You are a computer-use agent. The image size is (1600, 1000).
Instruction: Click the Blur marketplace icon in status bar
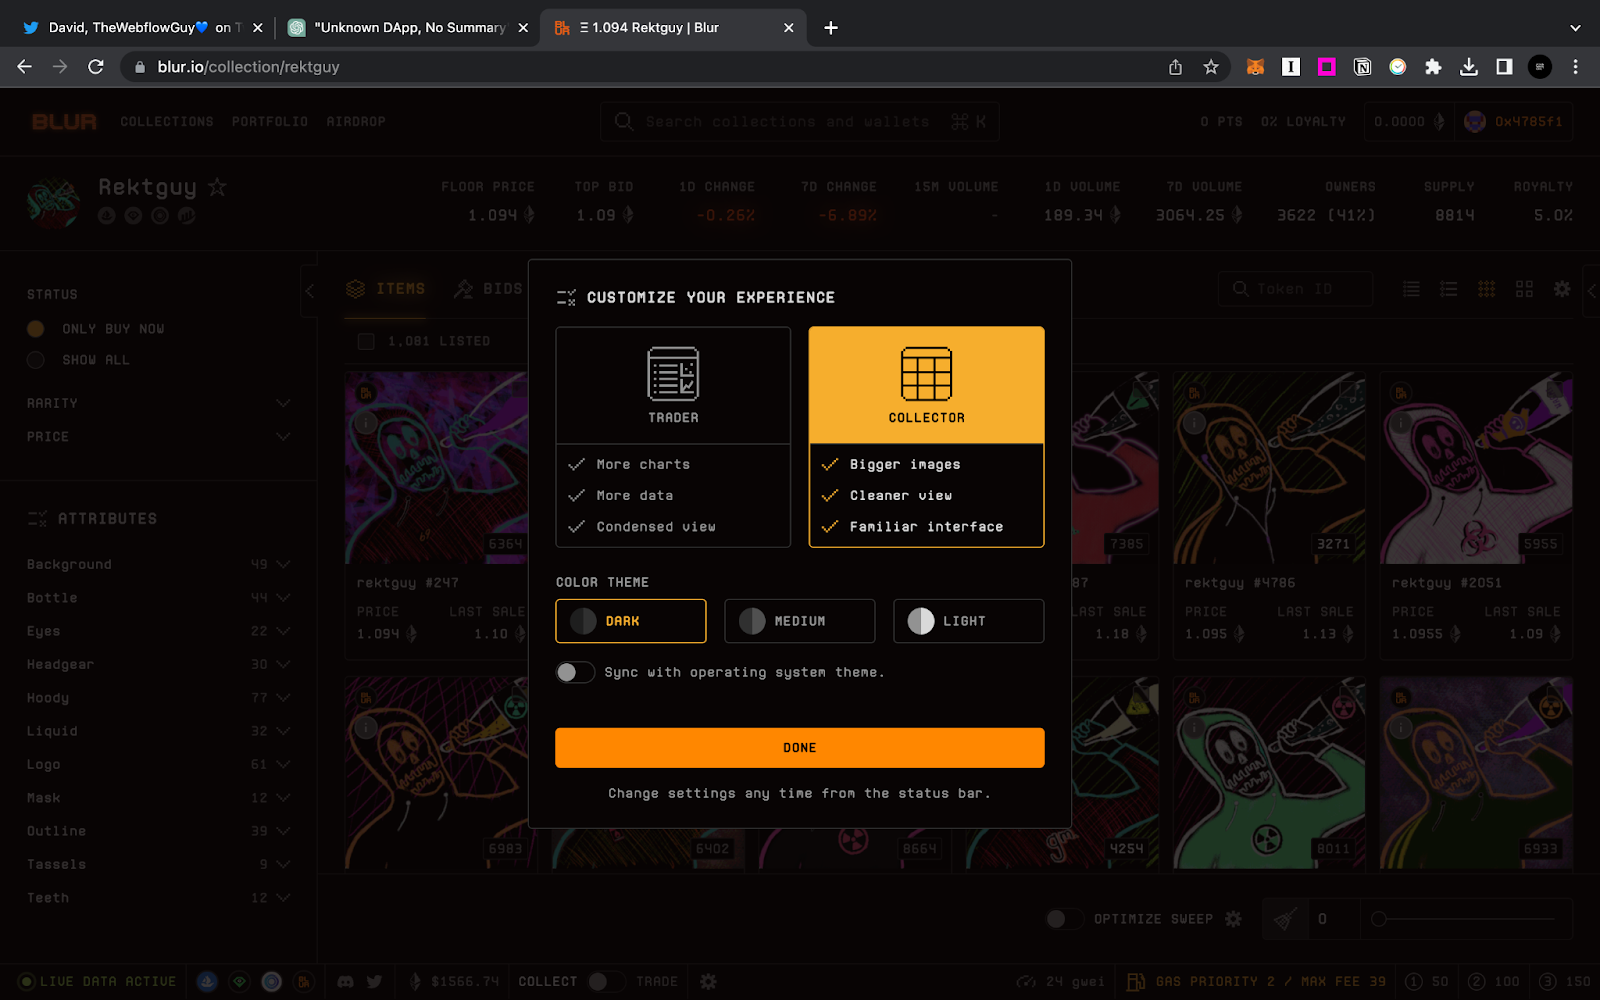click(303, 982)
